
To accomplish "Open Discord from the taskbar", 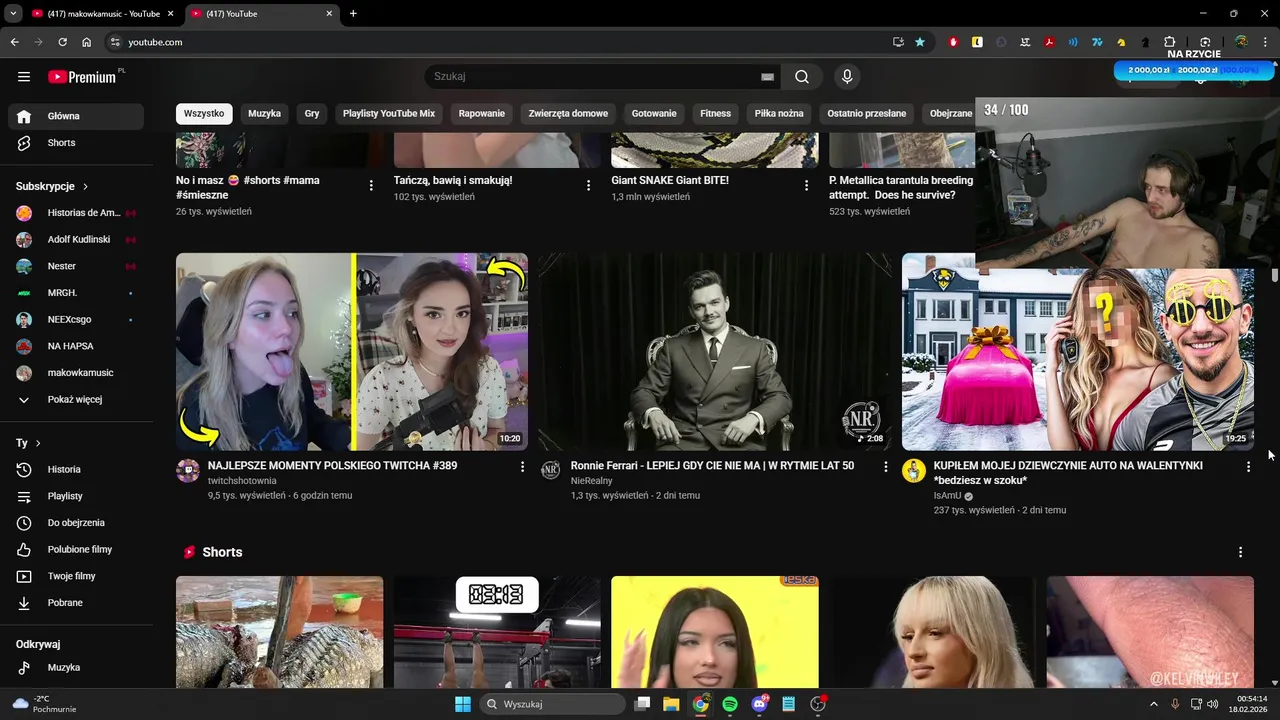I will [759, 704].
